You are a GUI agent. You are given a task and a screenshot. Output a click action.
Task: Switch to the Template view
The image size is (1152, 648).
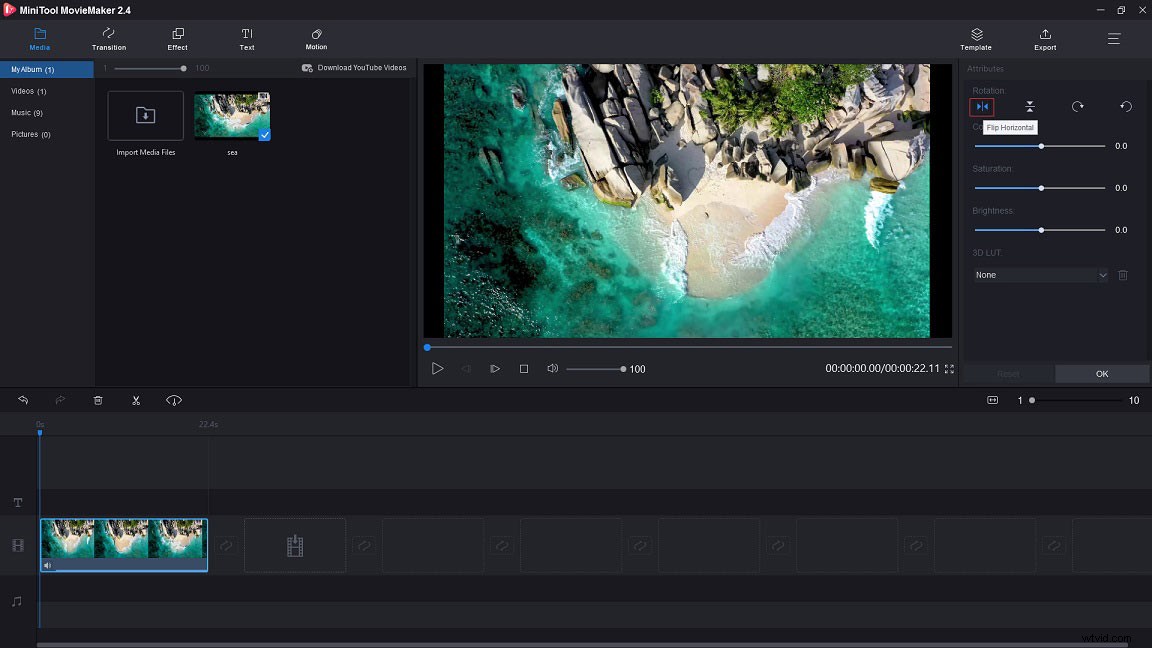[975, 40]
